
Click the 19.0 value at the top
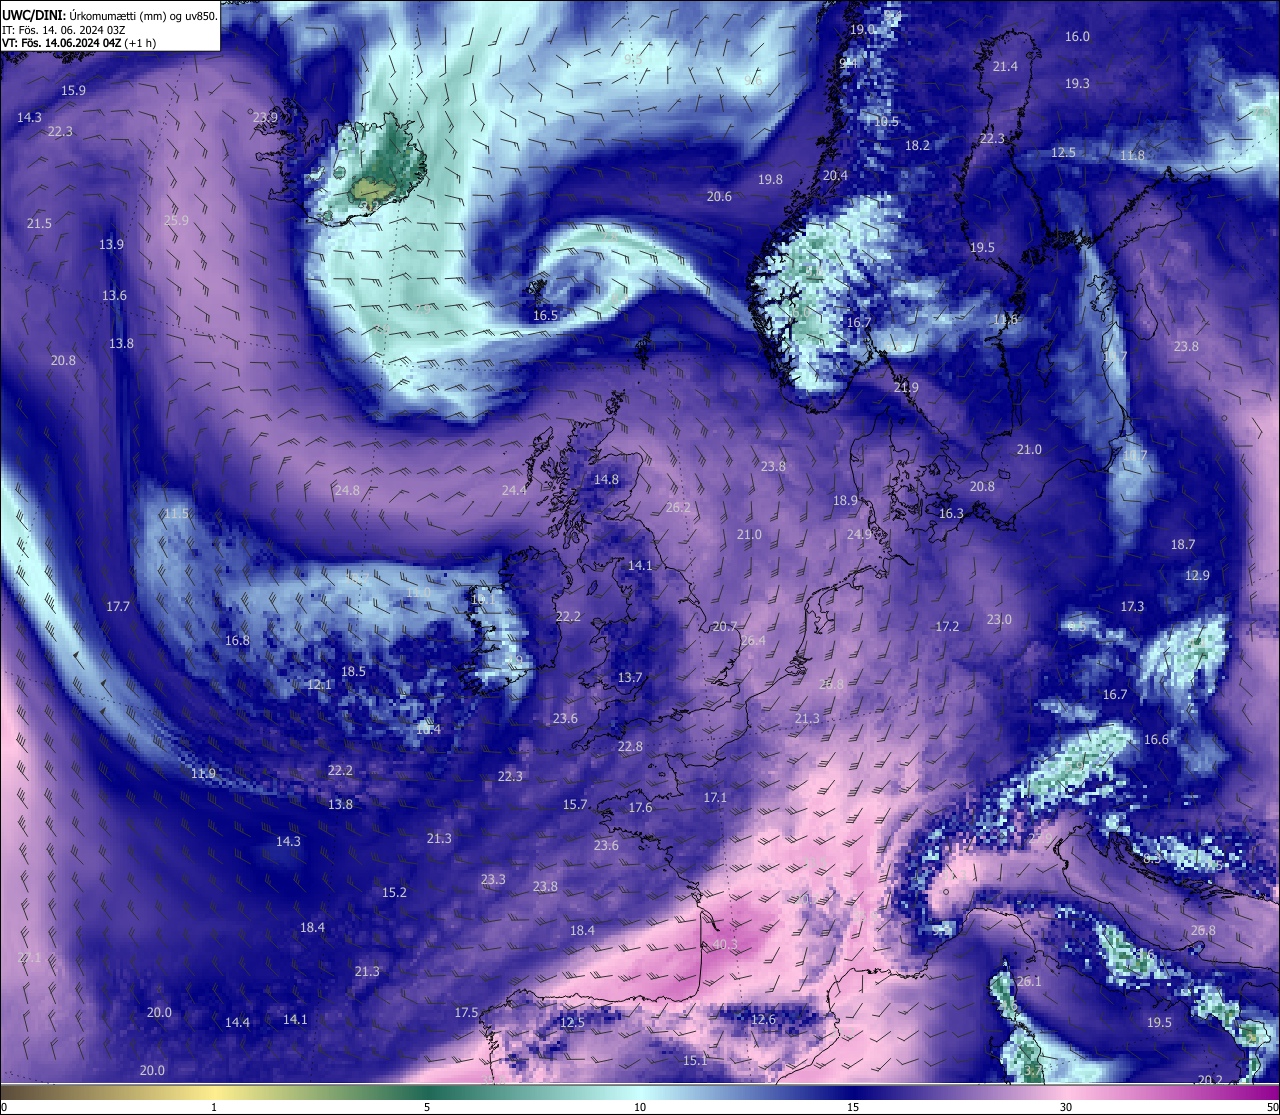click(862, 29)
